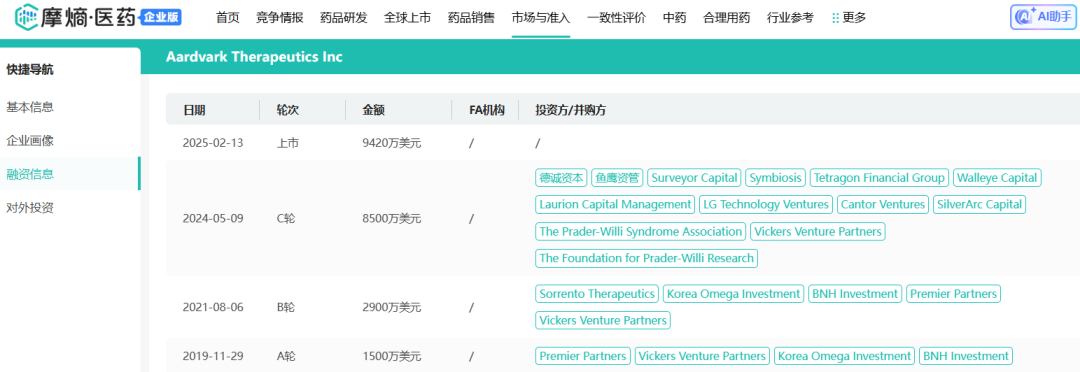The width and height of the screenshot is (1080, 372).
Task: Click the 日期 column header
Action: [x=194, y=110]
